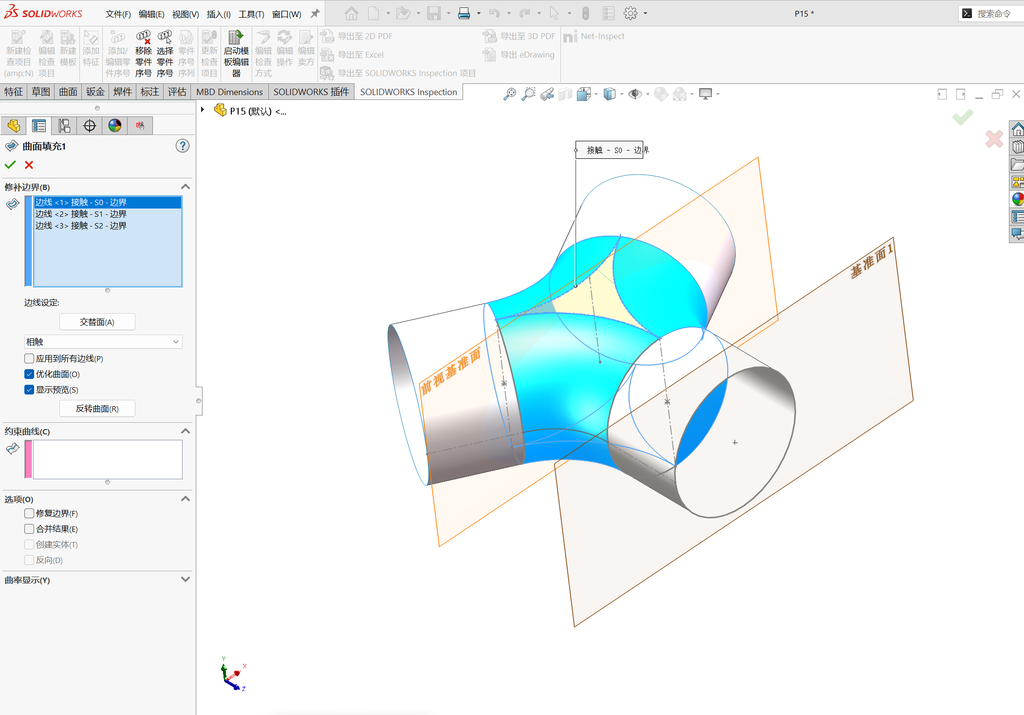This screenshot has width=1024, height=715.
Task: Launch the template editor (启动模板编辑器)
Action: click(236, 54)
